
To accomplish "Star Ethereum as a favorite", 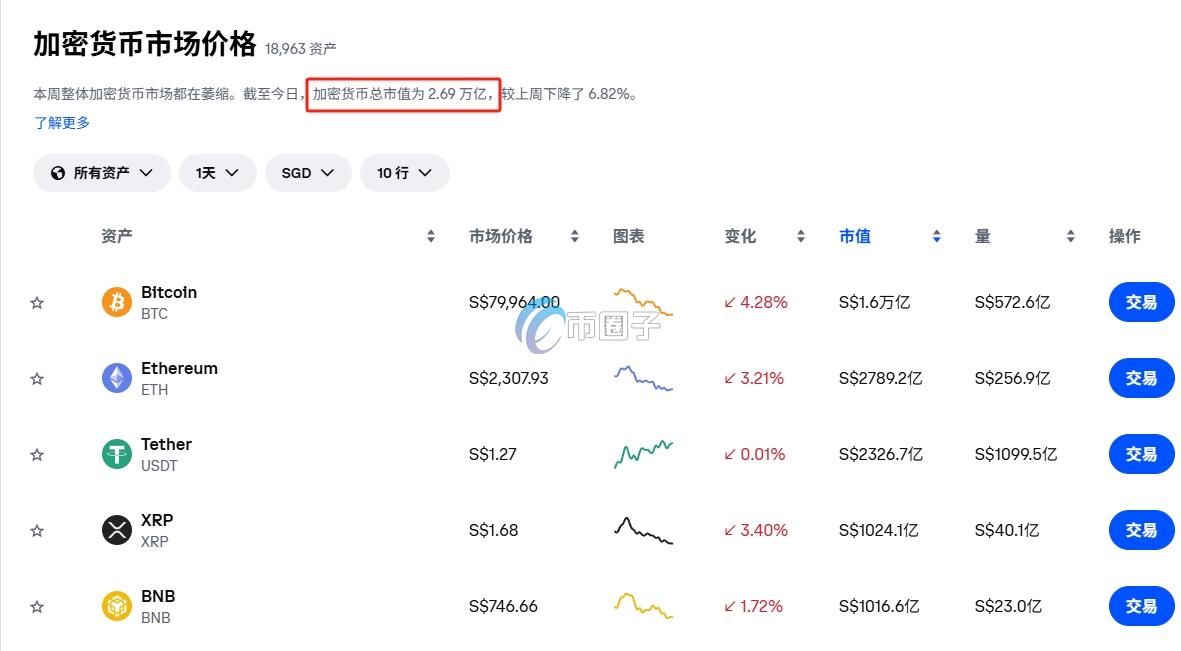I will [x=37, y=379].
